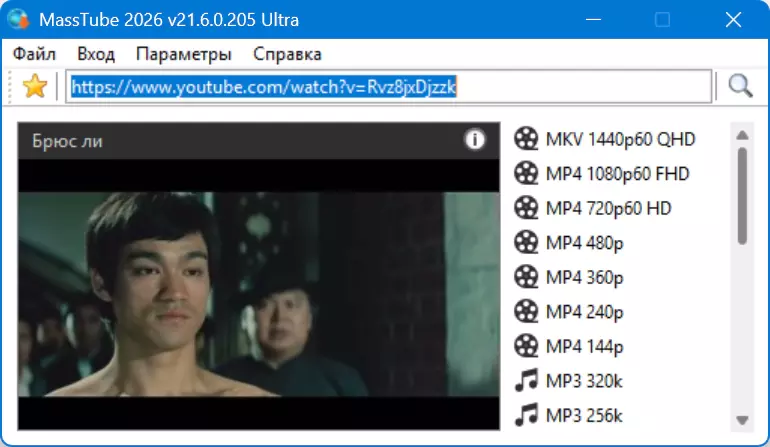The image size is (770, 447).
Task: Open video info with the i icon
Action: pos(474,140)
